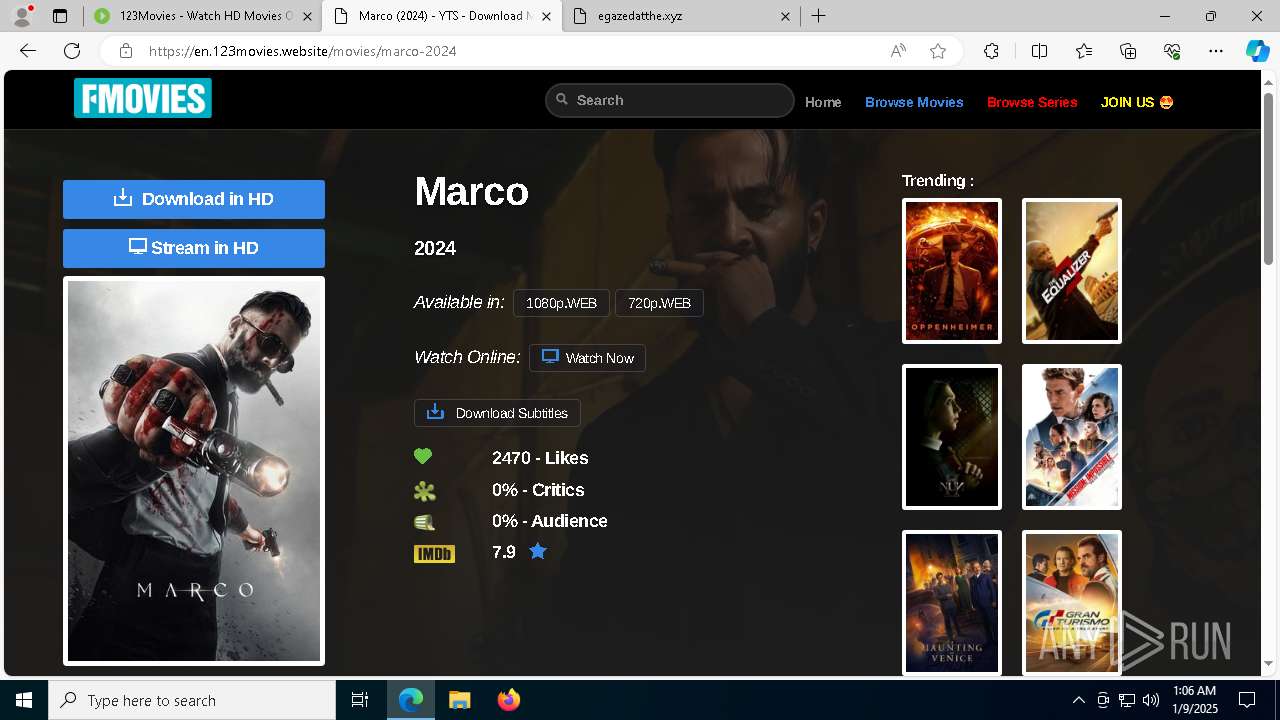The image size is (1280, 720).
Task: Open the browser extensions puzzle icon
Action: [991, 51]
